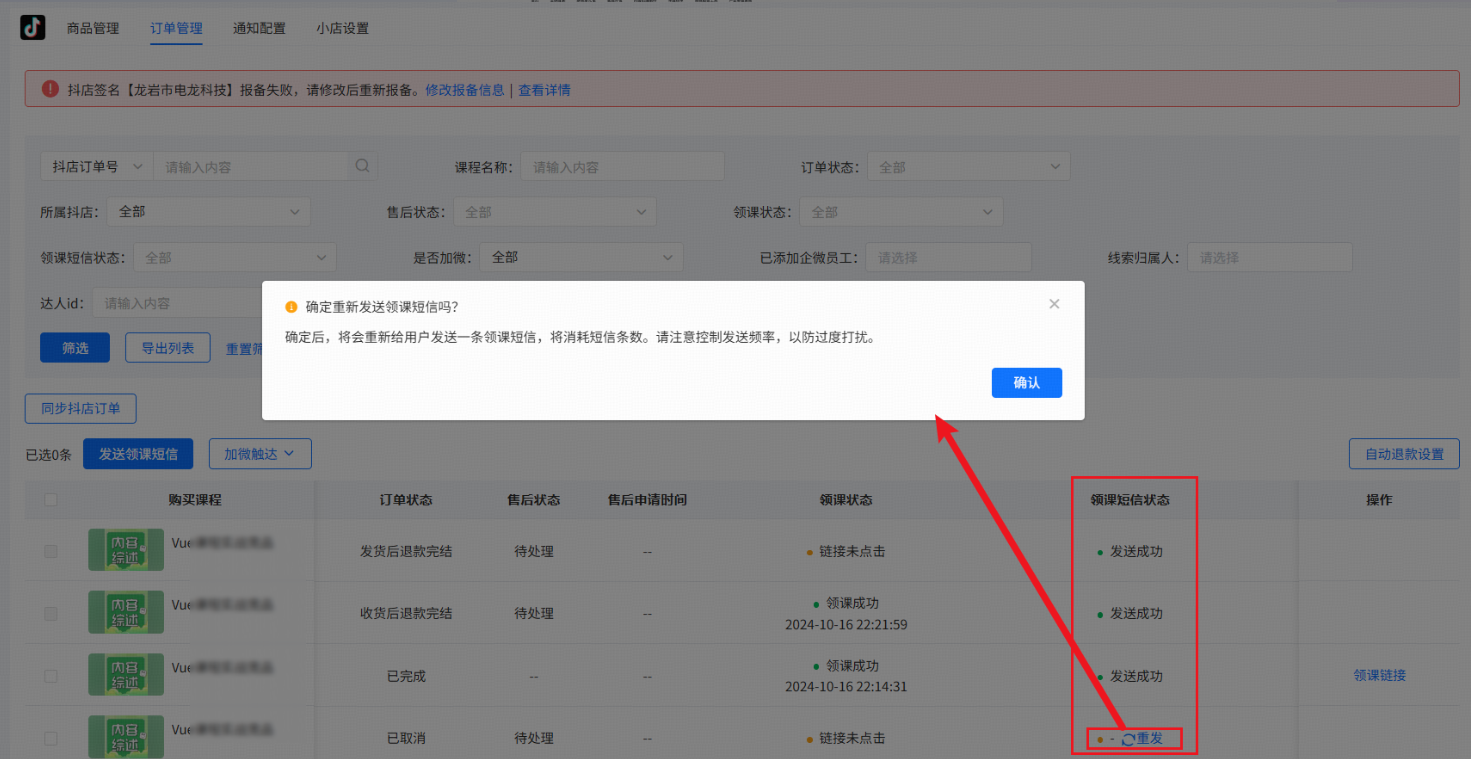Check the checkbox on the 已完成 order row
The width and height of the screenshot is (1471, 759).
[x=50, y=675]
